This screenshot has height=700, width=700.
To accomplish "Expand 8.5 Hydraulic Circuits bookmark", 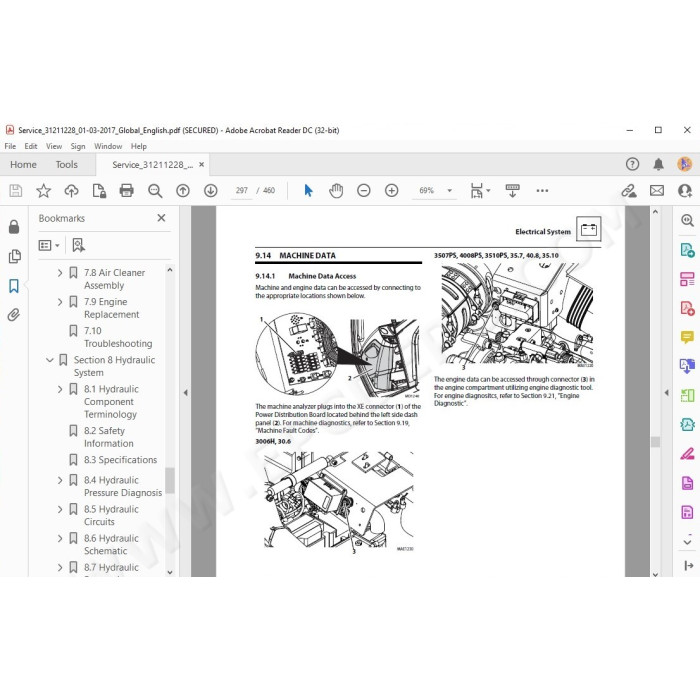I will point(60,509).
